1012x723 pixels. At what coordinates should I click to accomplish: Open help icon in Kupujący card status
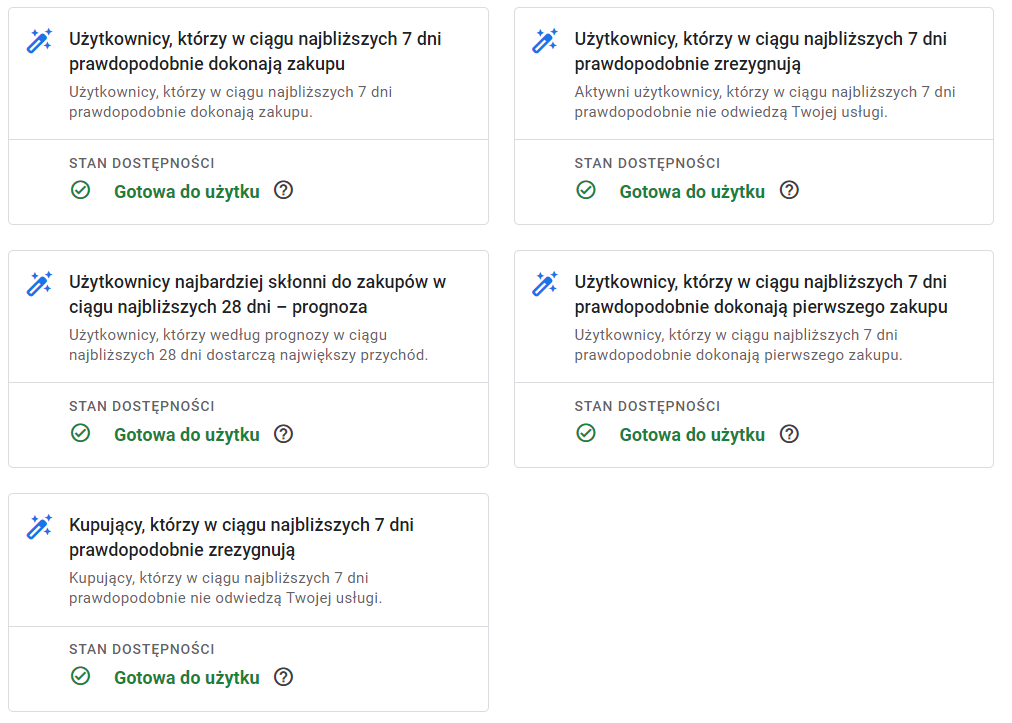(283, 677)
